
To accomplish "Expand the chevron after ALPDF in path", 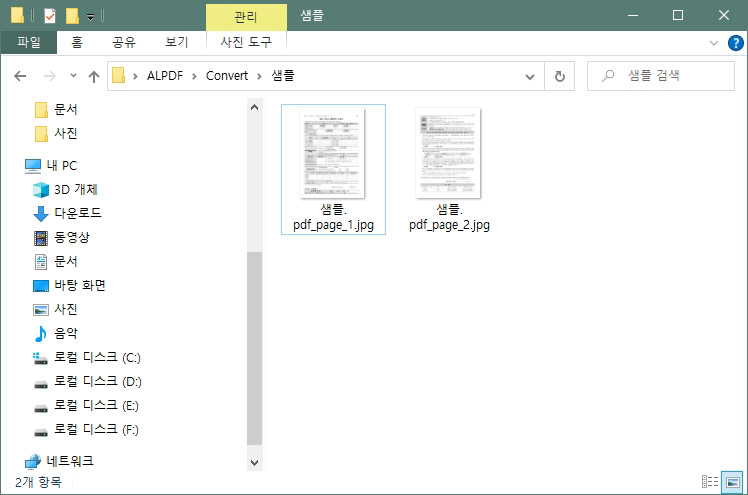I will (x=194, y=76).
